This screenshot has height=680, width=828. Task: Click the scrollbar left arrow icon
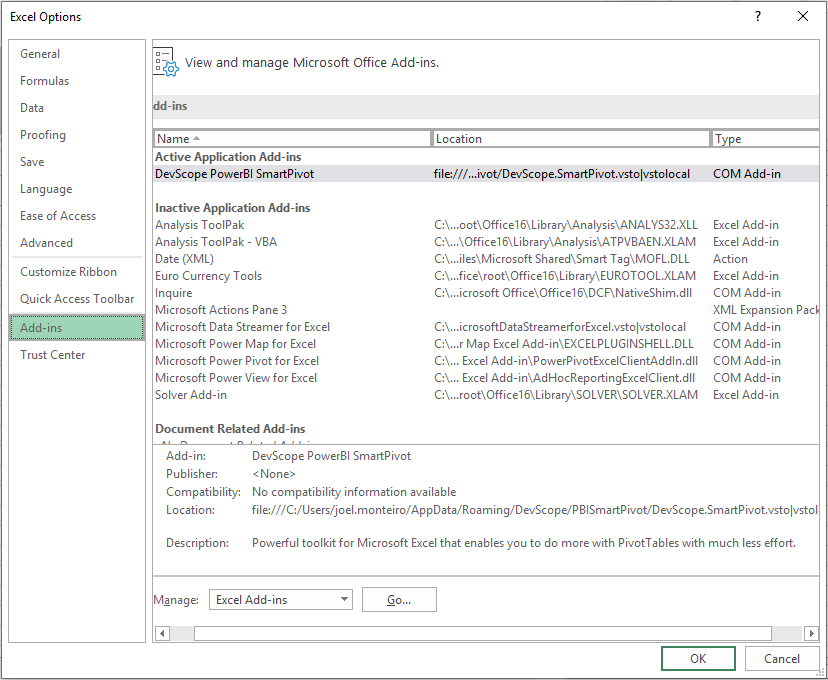pos(161,633)
